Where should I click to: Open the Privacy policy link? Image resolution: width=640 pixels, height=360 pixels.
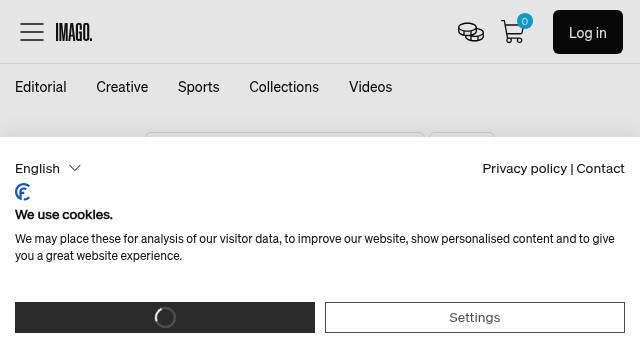pyautogui.click(x=524, y=169)
